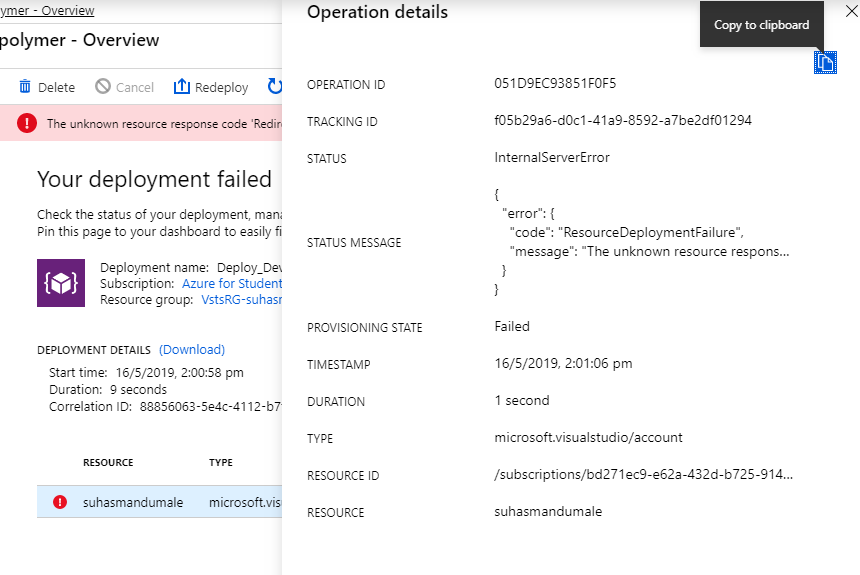Image resolution: width=860 pixels, height=575 pixels.
Task: Click the Operation details panel title
Action: tap(377, 12)
